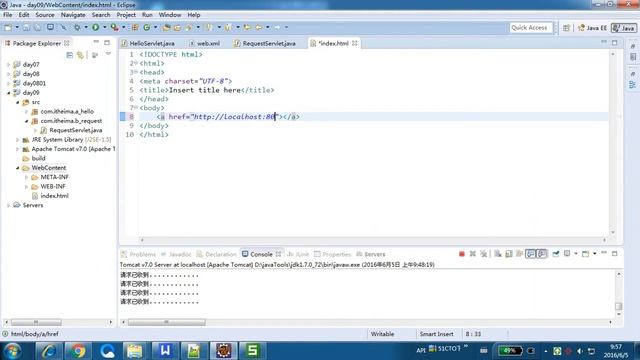The height and width of the screenshot is (360, 640).
Task: Open the Problems view tab
Action: 138,254
